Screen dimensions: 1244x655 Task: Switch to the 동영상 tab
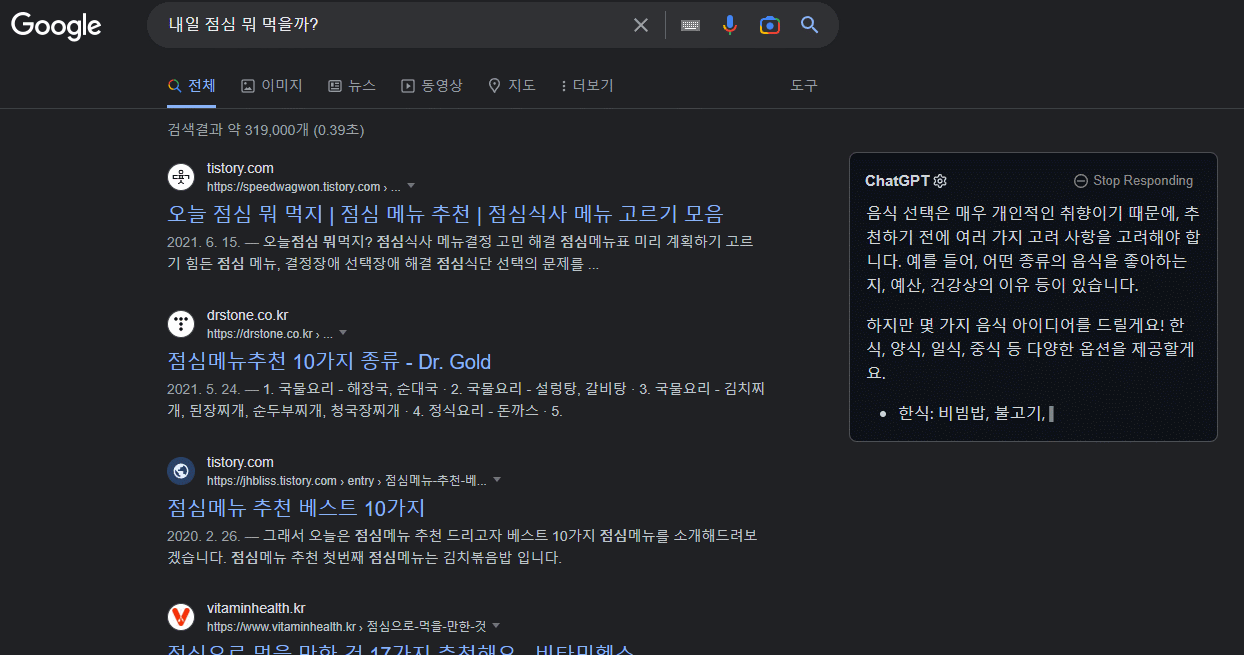431,86
